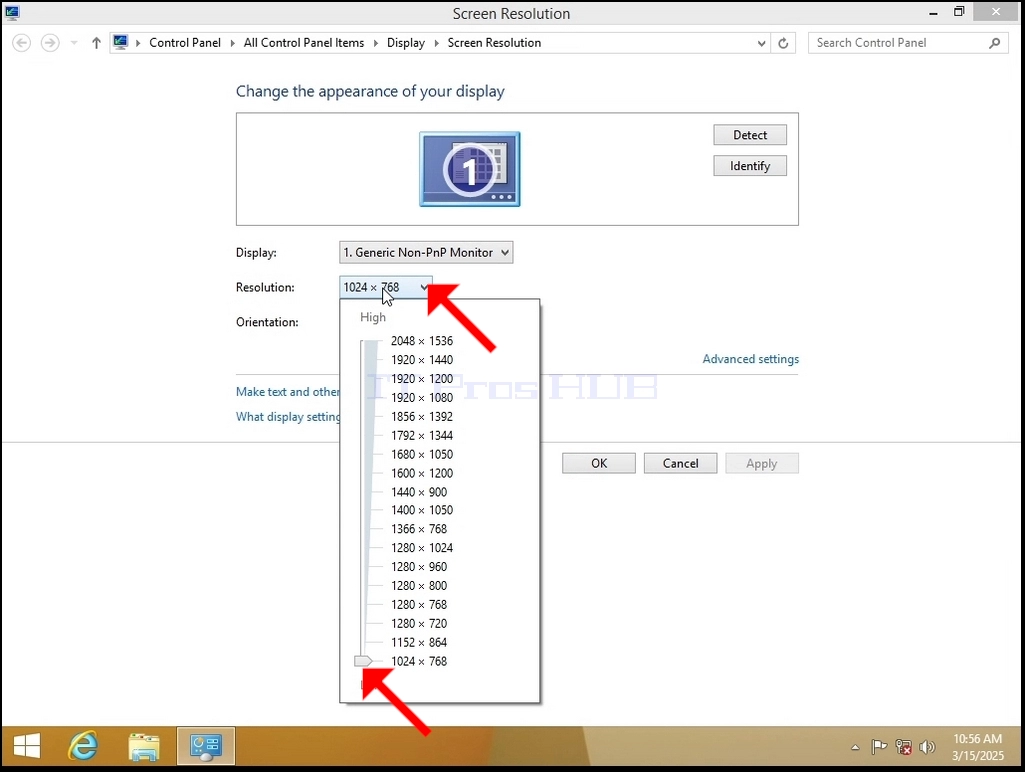Set resolution to 1856 × 1392
Screen dimensions: 1025x772
coord(422,416)
